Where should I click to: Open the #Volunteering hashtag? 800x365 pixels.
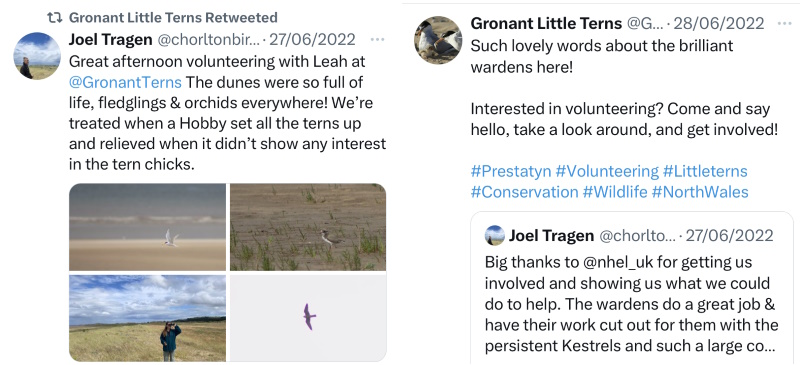(607, 171)
